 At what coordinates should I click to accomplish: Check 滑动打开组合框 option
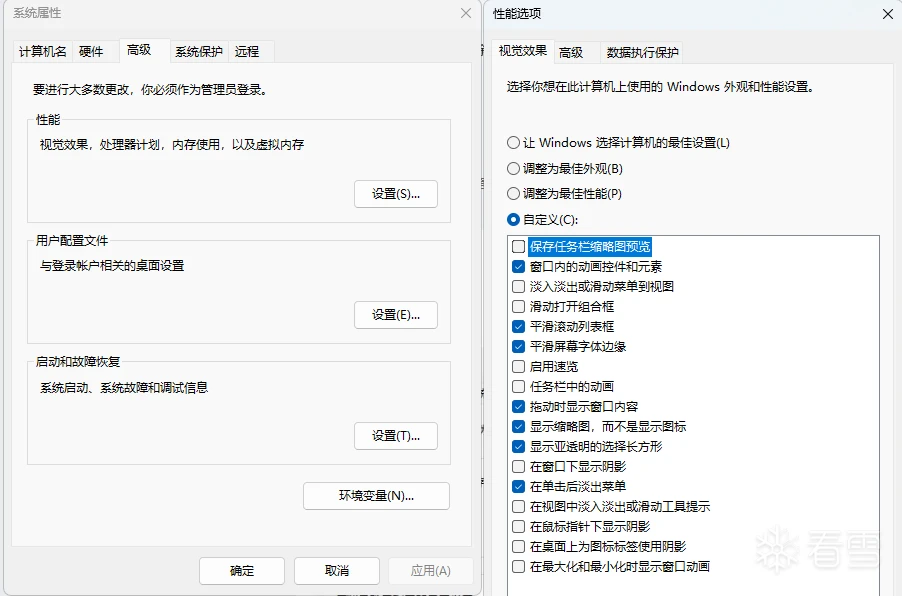(518, 307)
